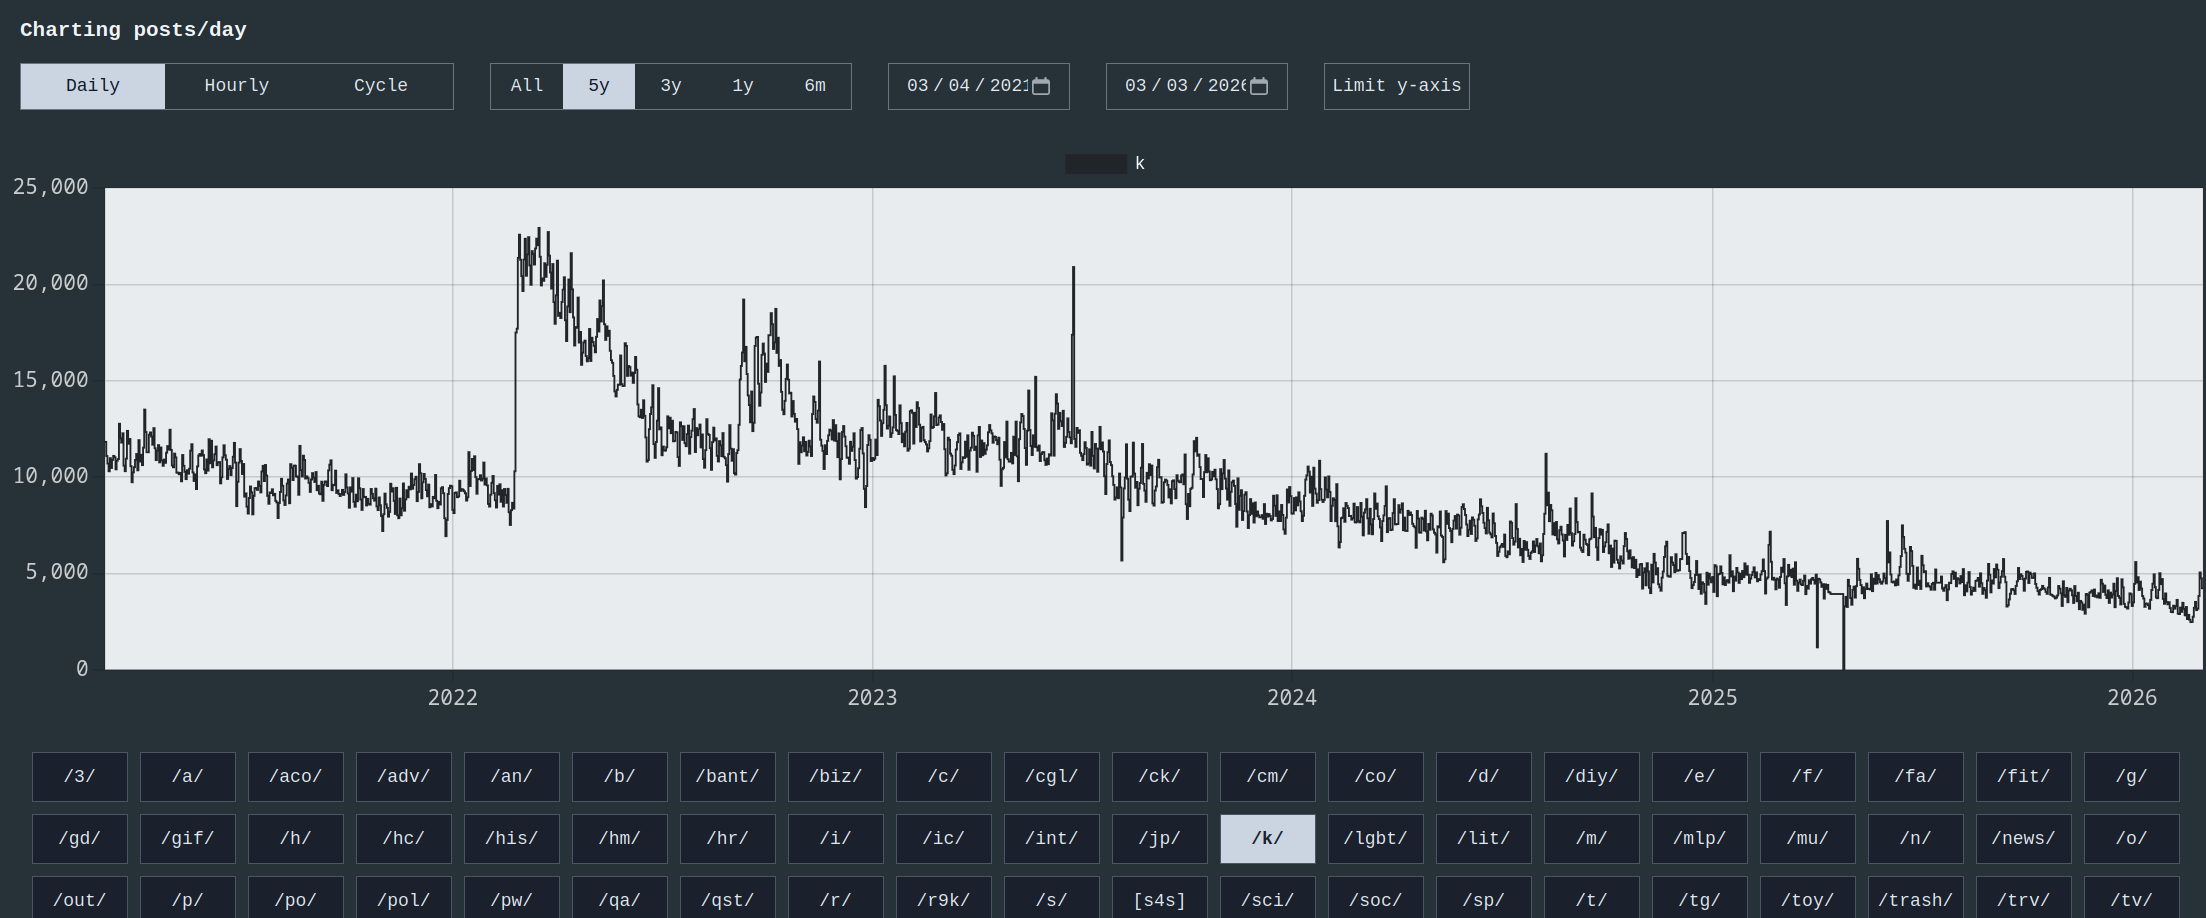2206x918 pixels.
Task: Open the start date calendar picker icon
Action: [x=1041, y=86]
